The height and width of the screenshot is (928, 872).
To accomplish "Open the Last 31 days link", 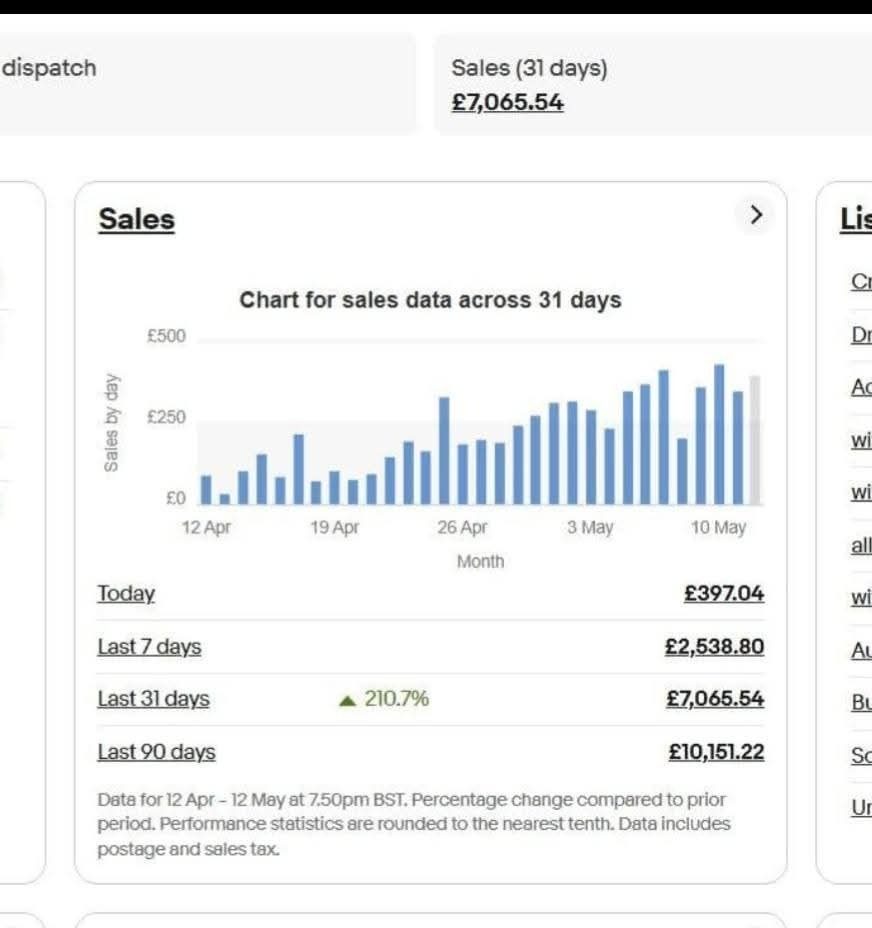I will click(153, 698).
